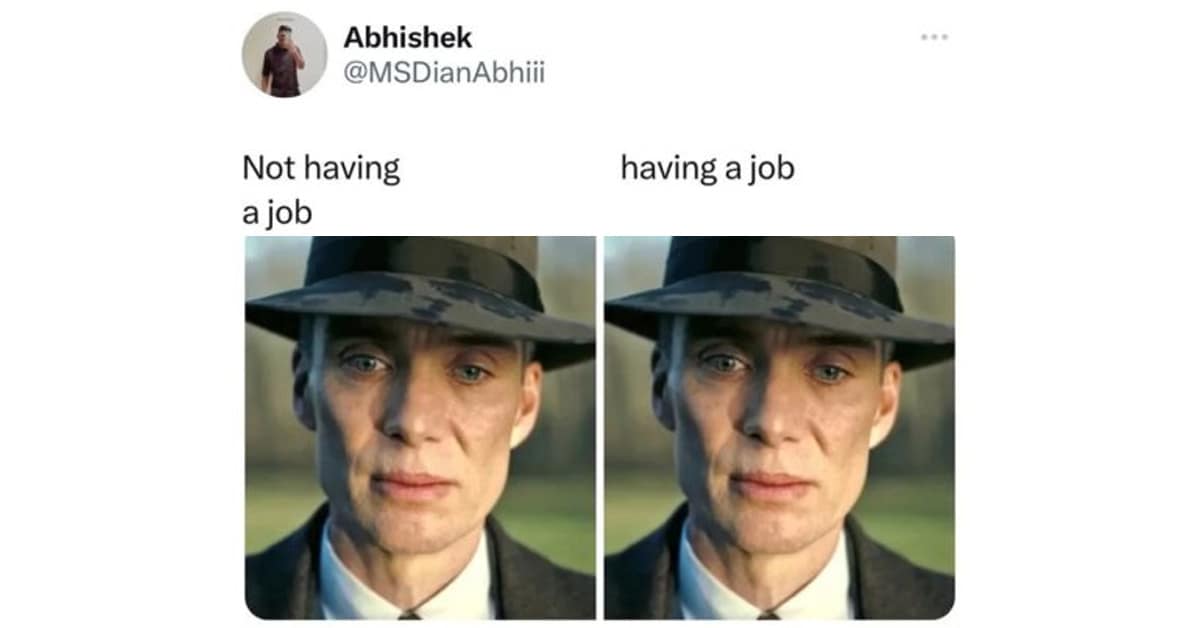Click Abhishek's round profile avatar
This screenshot has width=1200, height=628.
[x=284, y=54]
